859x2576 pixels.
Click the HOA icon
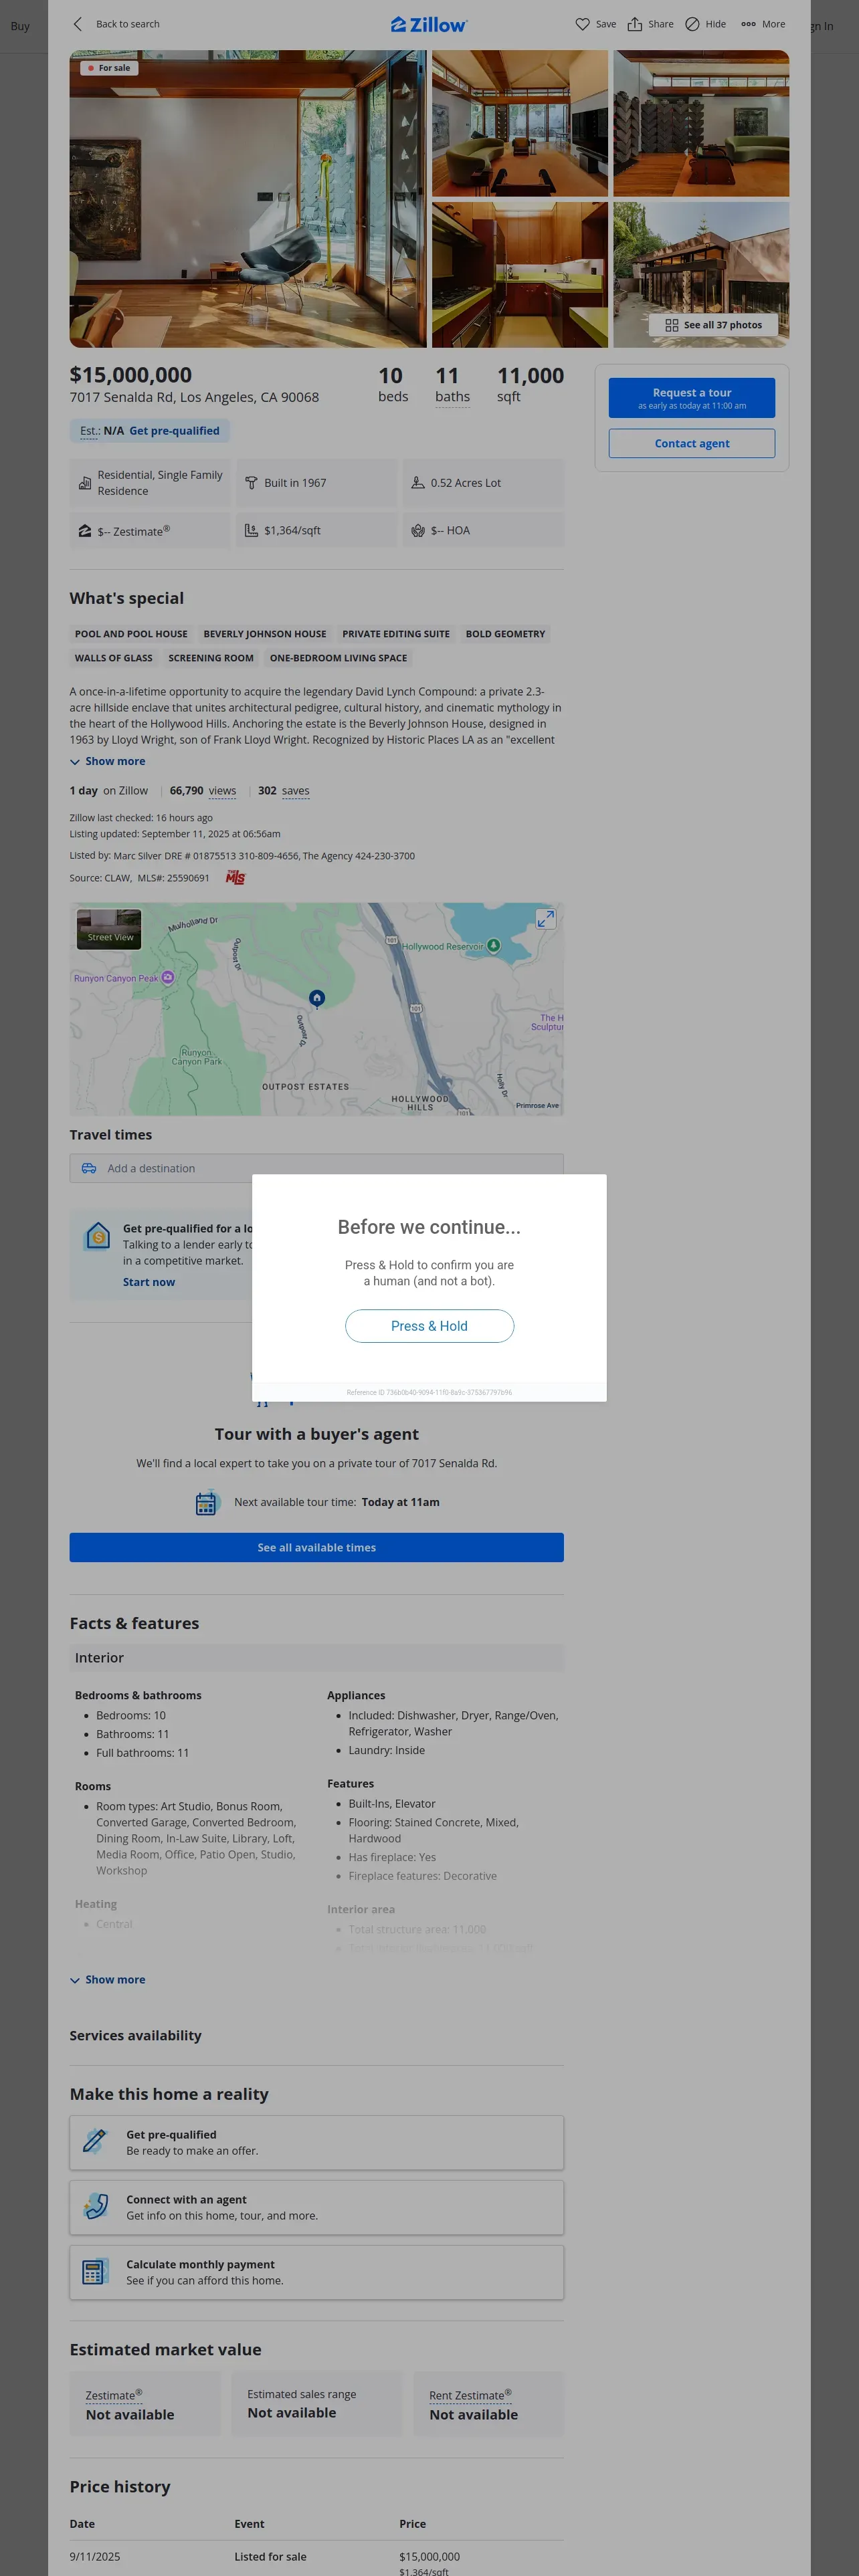[418, 531]
